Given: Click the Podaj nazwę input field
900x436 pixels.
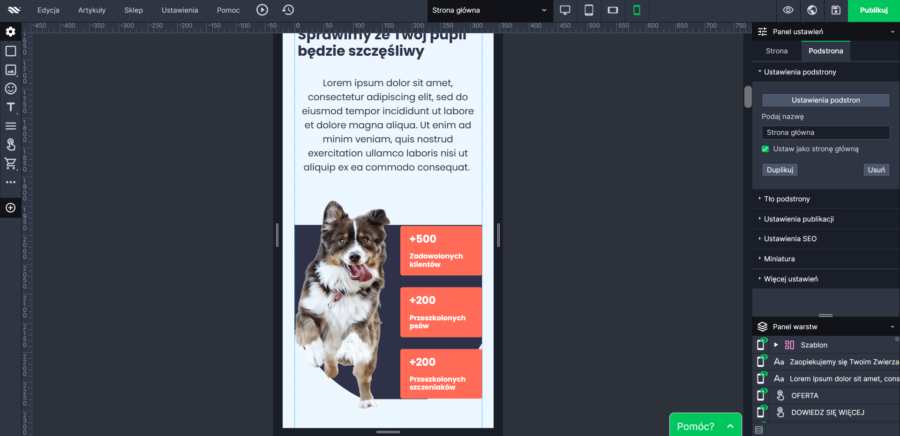Looking at the screenshot, I should click(x=825, y=133).
